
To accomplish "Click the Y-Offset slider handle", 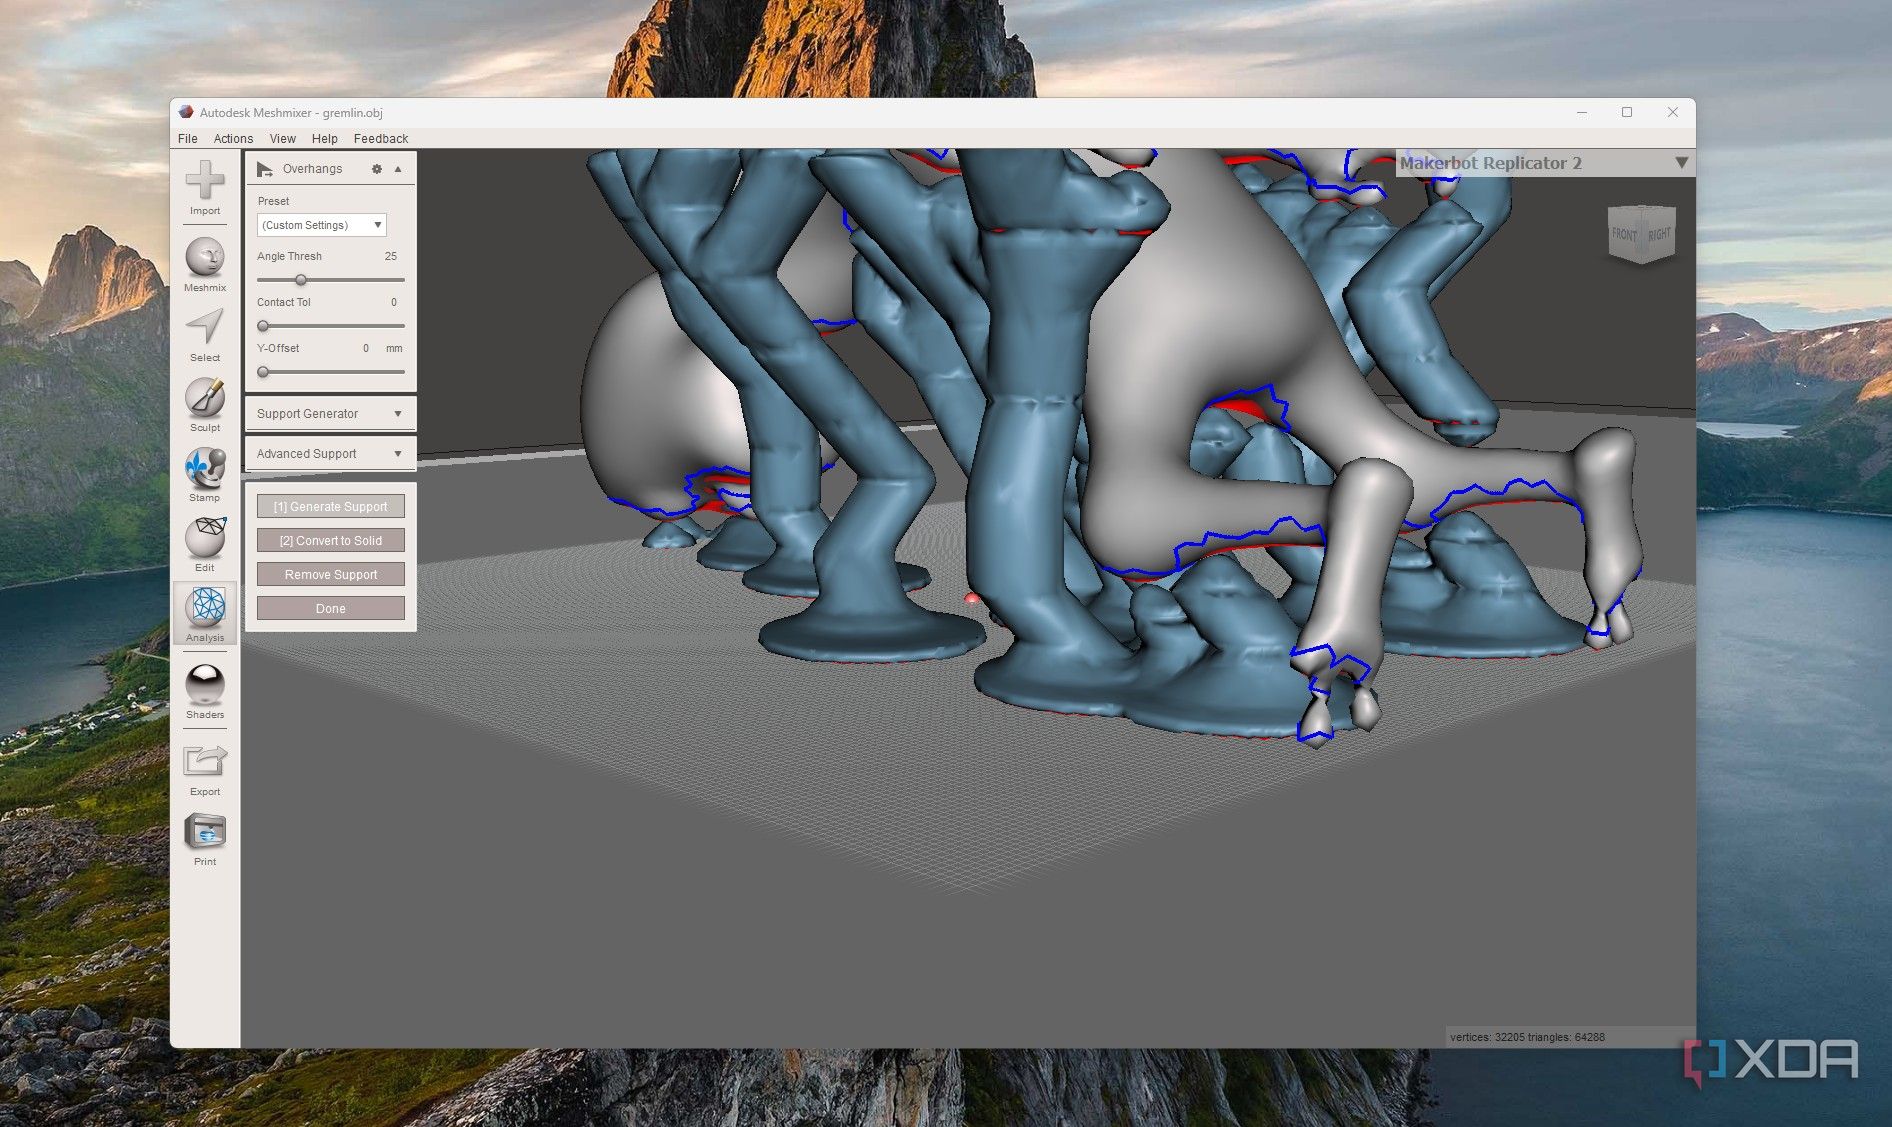I will click(263, 372).
